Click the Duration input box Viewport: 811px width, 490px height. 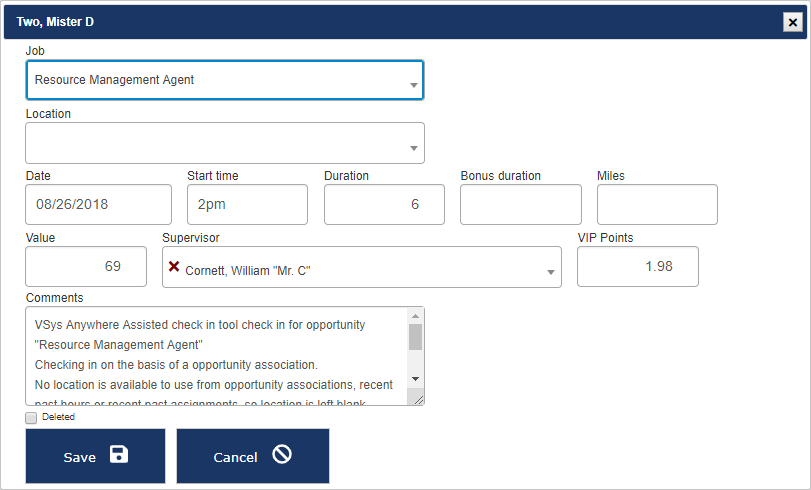pos(384,205)
